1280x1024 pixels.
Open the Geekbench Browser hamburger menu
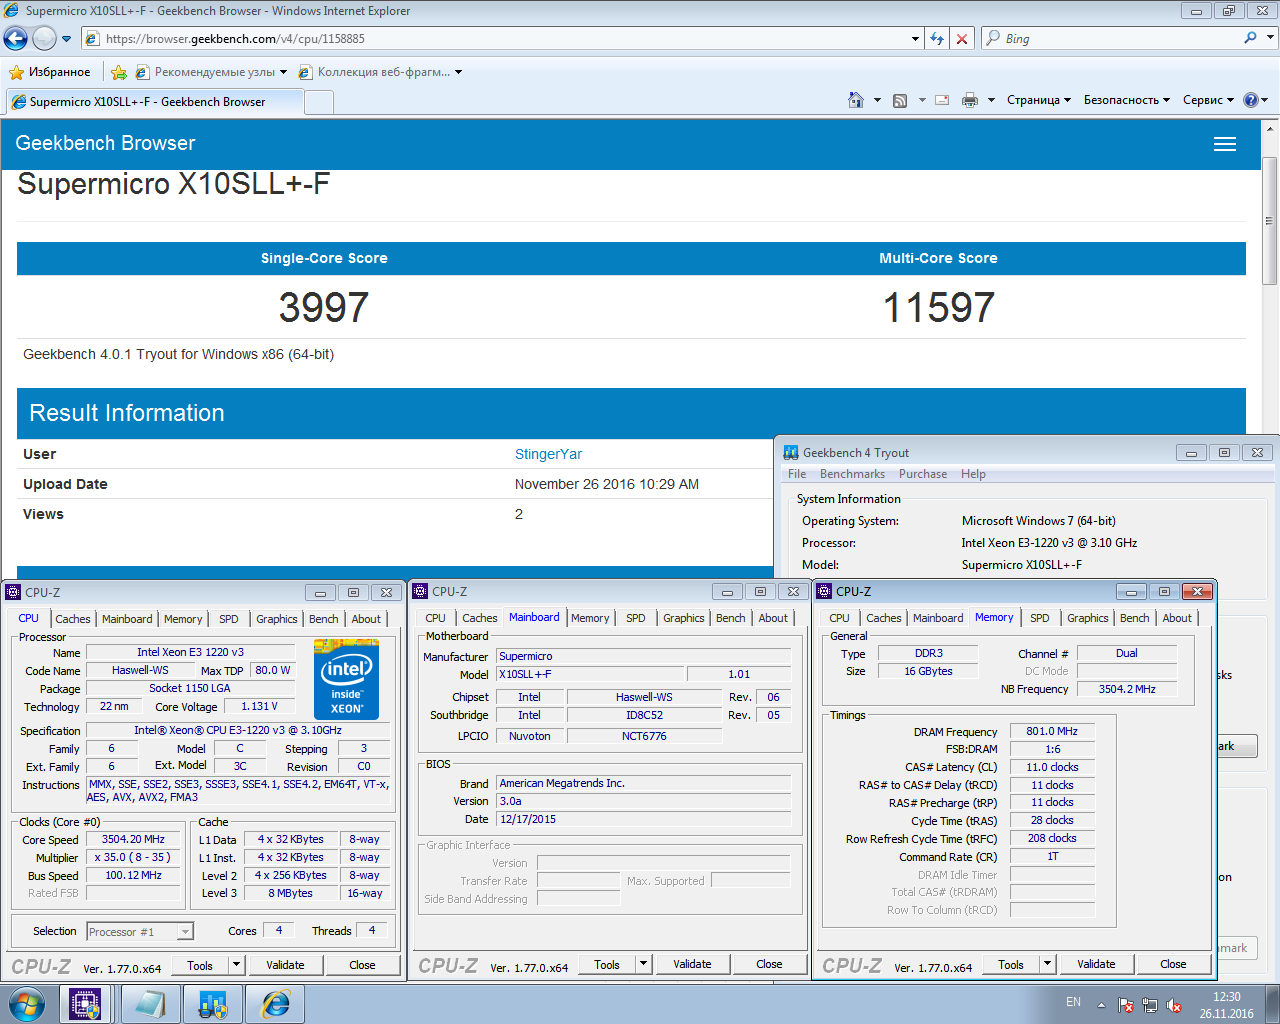tap(1225, 144)
